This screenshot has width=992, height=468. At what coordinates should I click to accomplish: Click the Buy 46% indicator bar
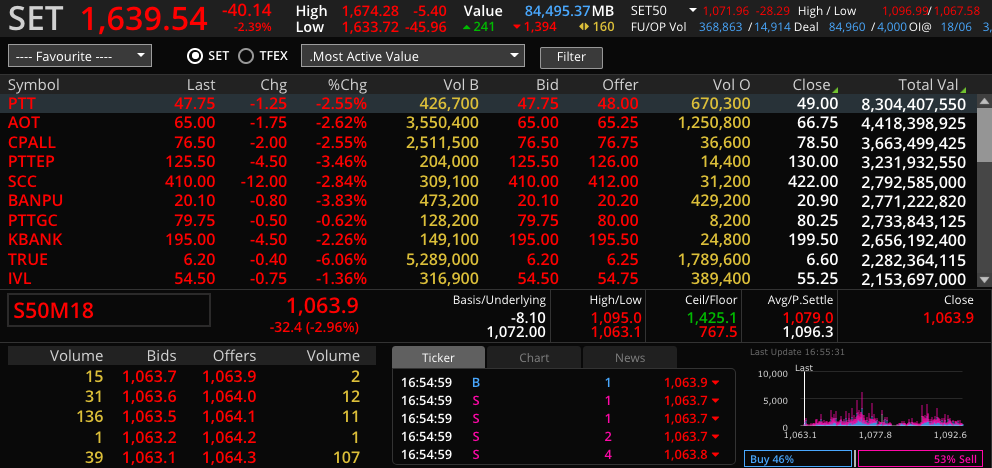[x=798, y=459]
